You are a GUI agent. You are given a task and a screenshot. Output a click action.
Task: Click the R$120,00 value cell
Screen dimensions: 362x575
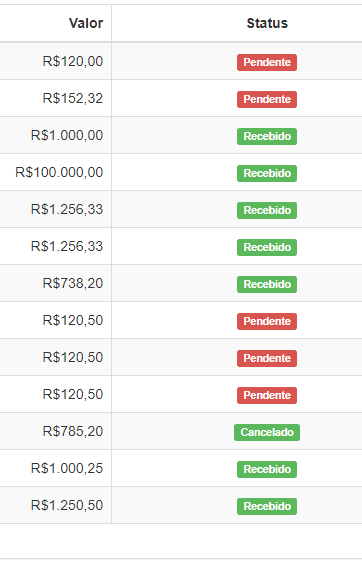click(x=55, y=61)
